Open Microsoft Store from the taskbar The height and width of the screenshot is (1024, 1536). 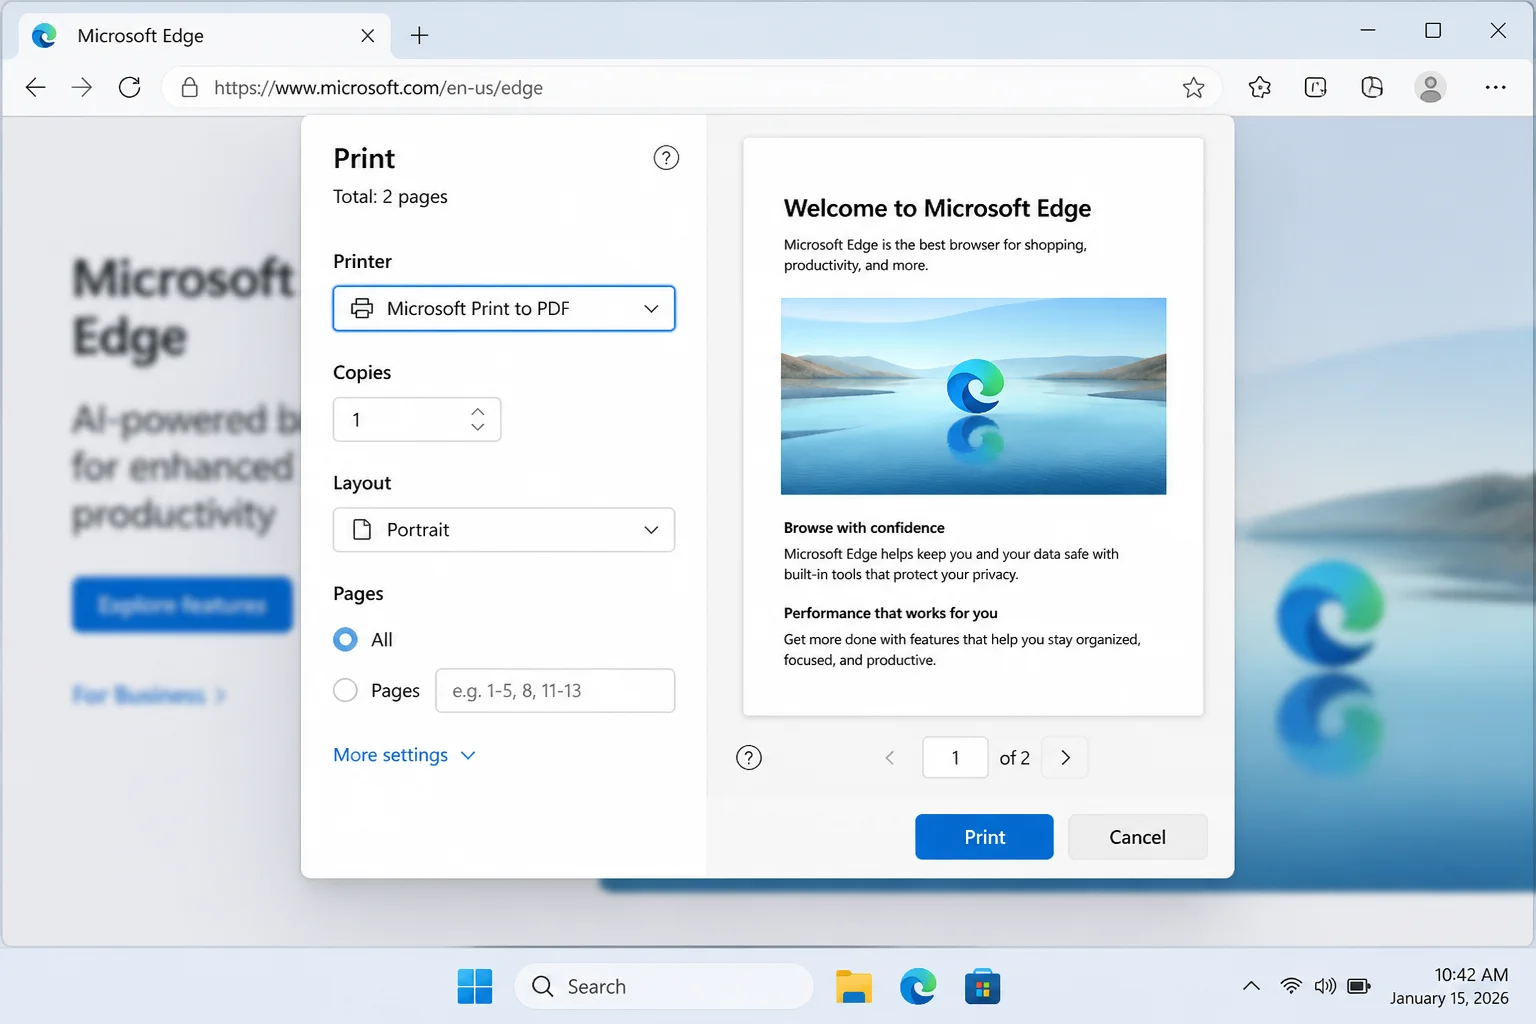pos(982,986)
